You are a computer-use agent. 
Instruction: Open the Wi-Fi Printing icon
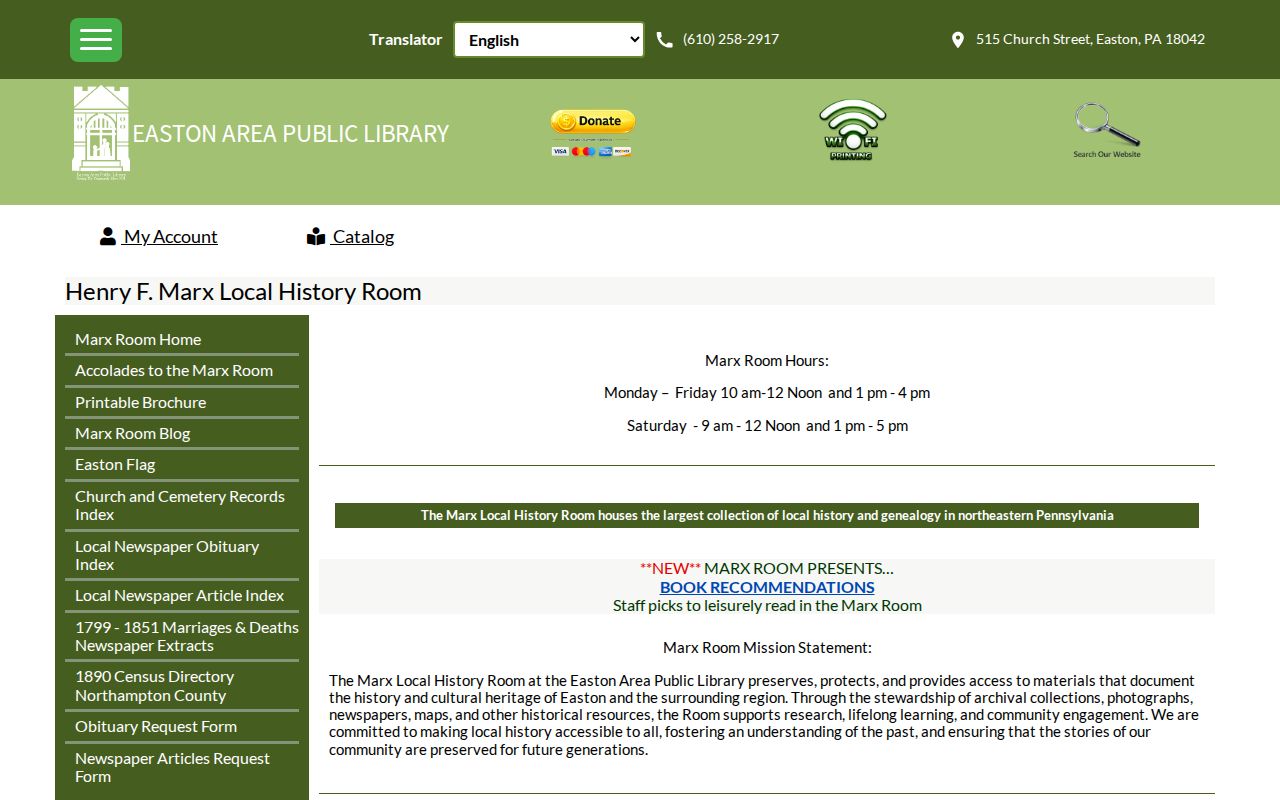click(852, 130)
